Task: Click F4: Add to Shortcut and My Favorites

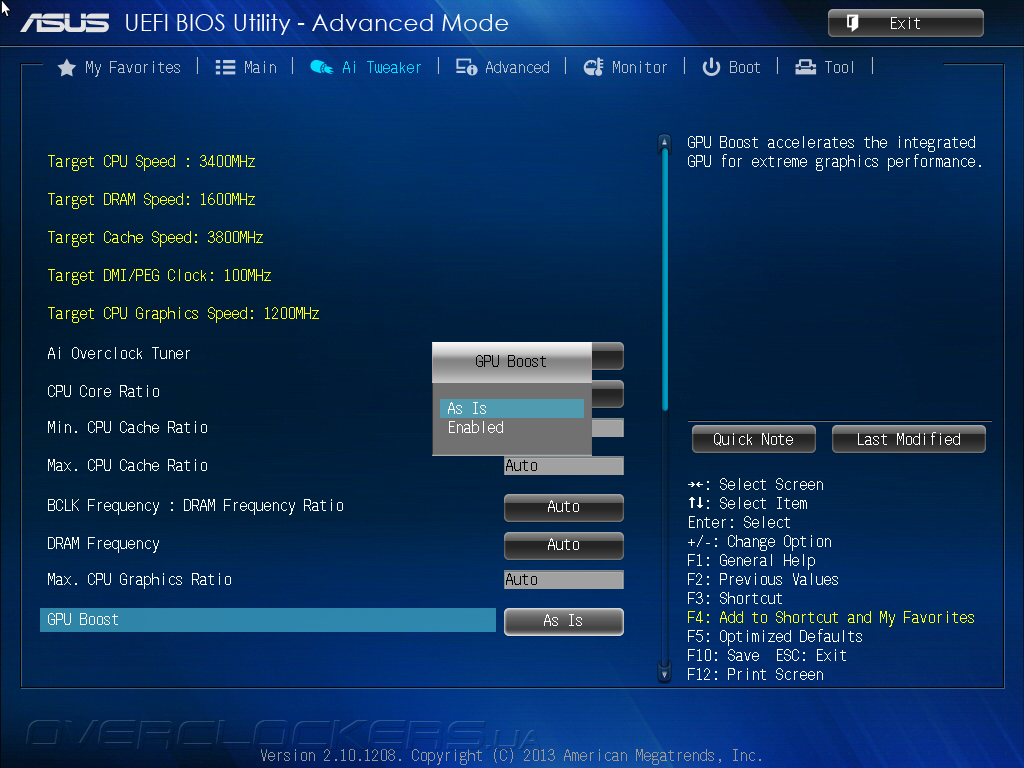Action: (x=831, y=618)
